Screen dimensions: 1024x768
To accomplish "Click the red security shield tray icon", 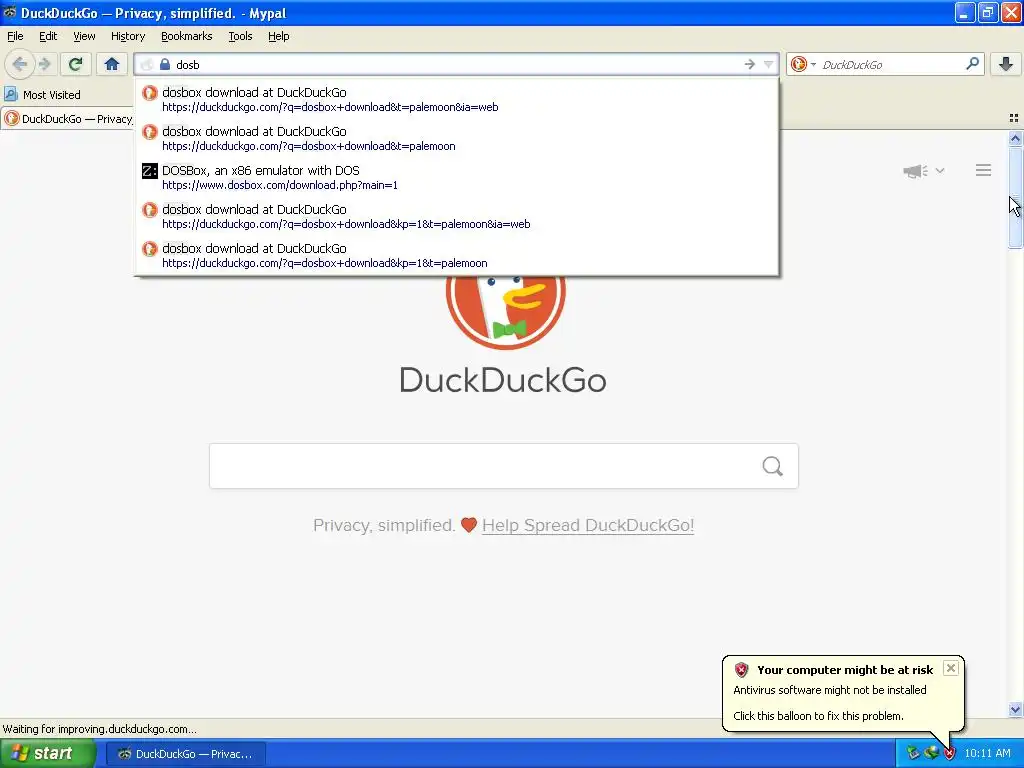I will (x=950, y=753).
